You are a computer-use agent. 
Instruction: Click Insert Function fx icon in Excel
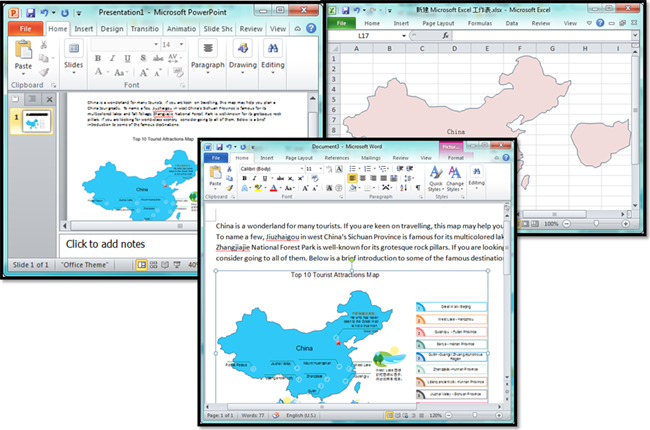coord(445,36)
